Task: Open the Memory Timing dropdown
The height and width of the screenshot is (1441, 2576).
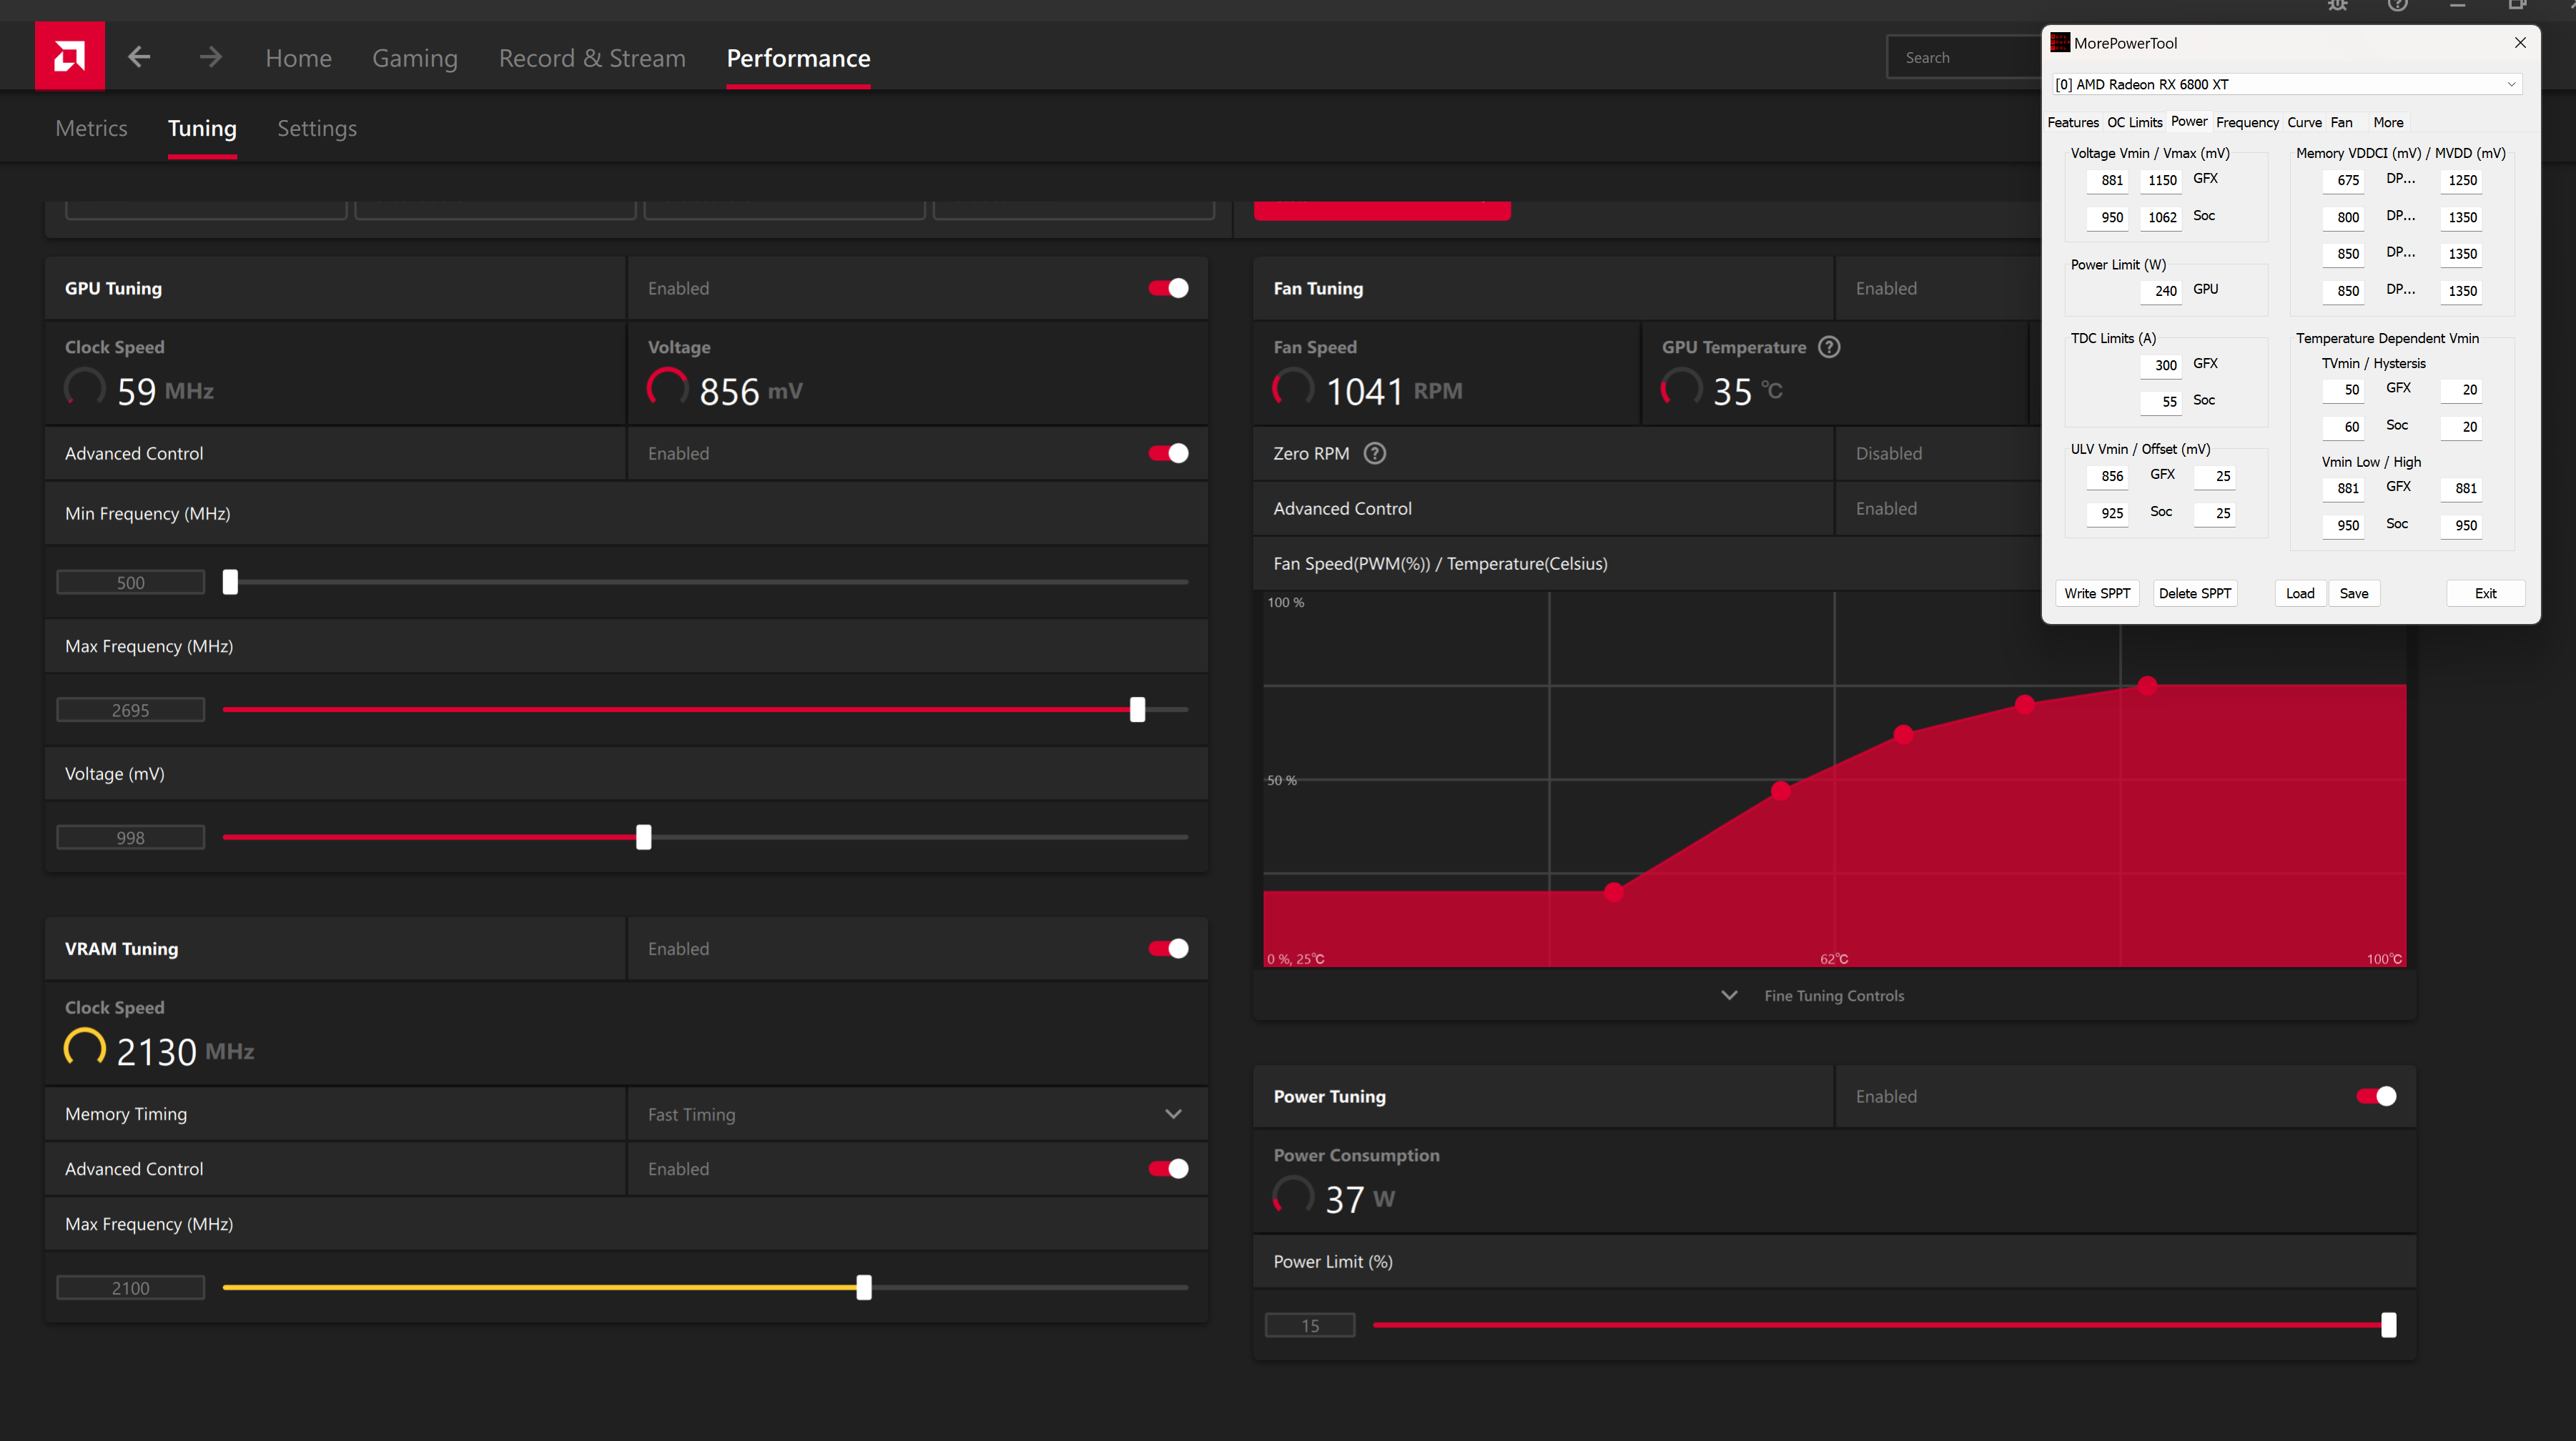Action: [x=1173, y=1114]
